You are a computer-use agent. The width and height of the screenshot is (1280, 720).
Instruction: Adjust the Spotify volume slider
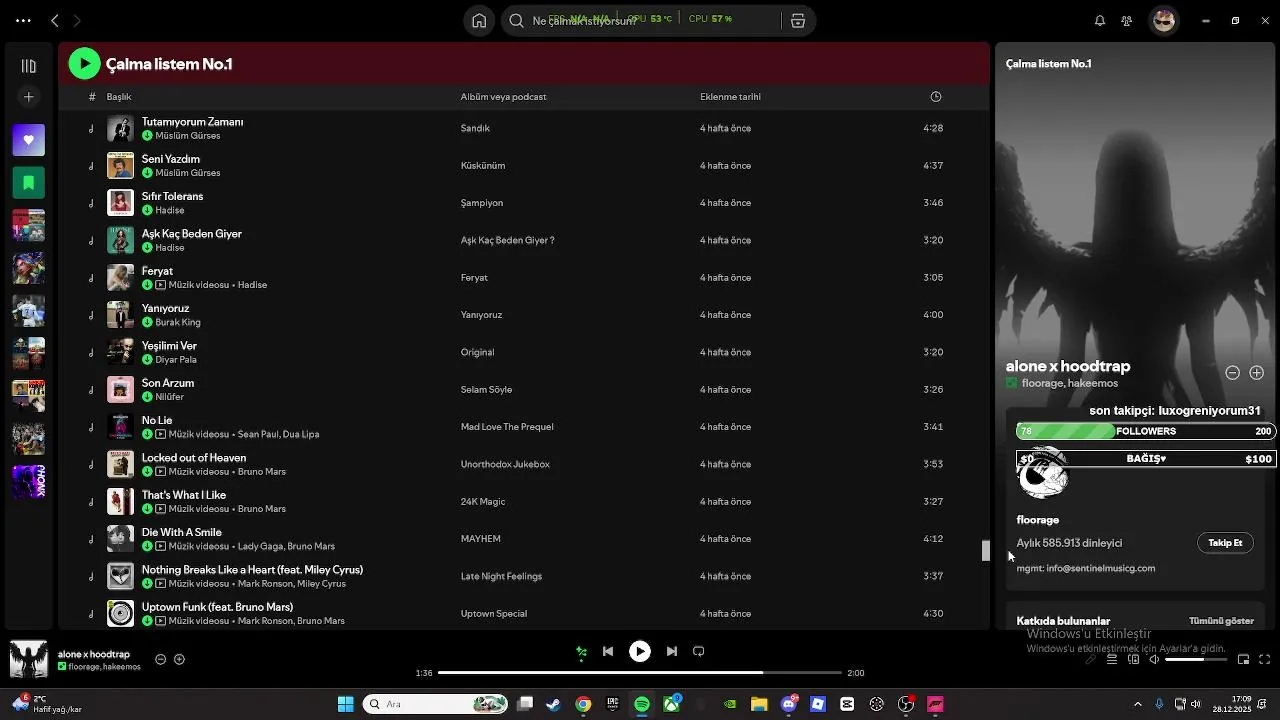point(1198,660)
